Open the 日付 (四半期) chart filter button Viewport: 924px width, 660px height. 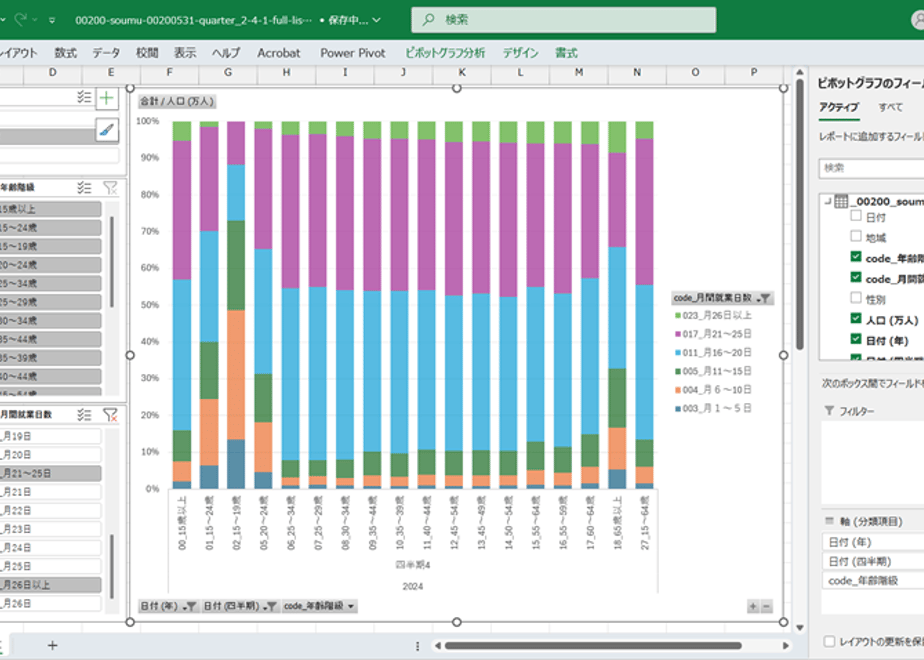240,606
